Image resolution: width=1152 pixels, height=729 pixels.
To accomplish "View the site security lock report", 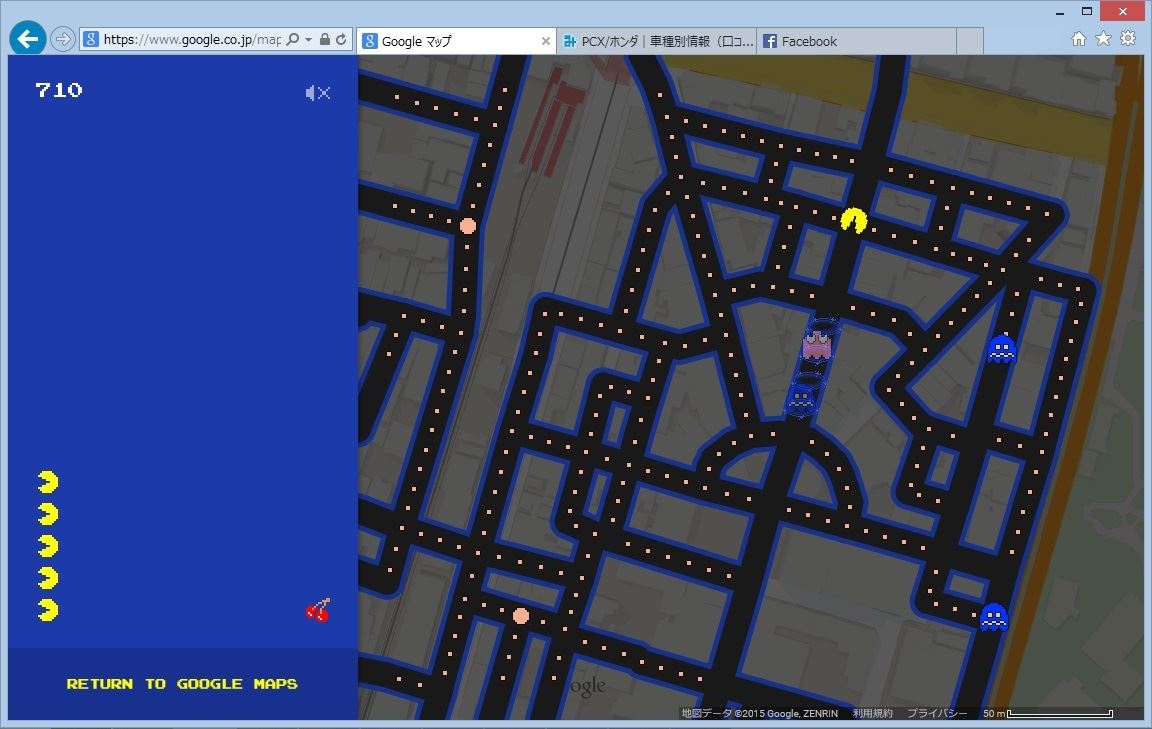I will point(325,40).
